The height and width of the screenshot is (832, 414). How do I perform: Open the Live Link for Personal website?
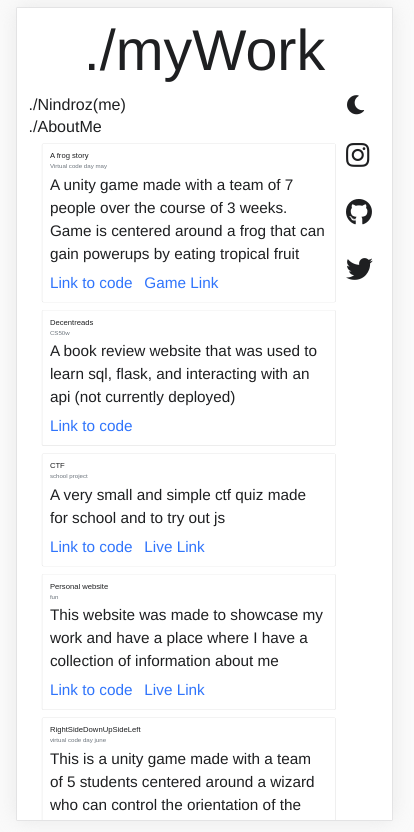click(175, 690)
